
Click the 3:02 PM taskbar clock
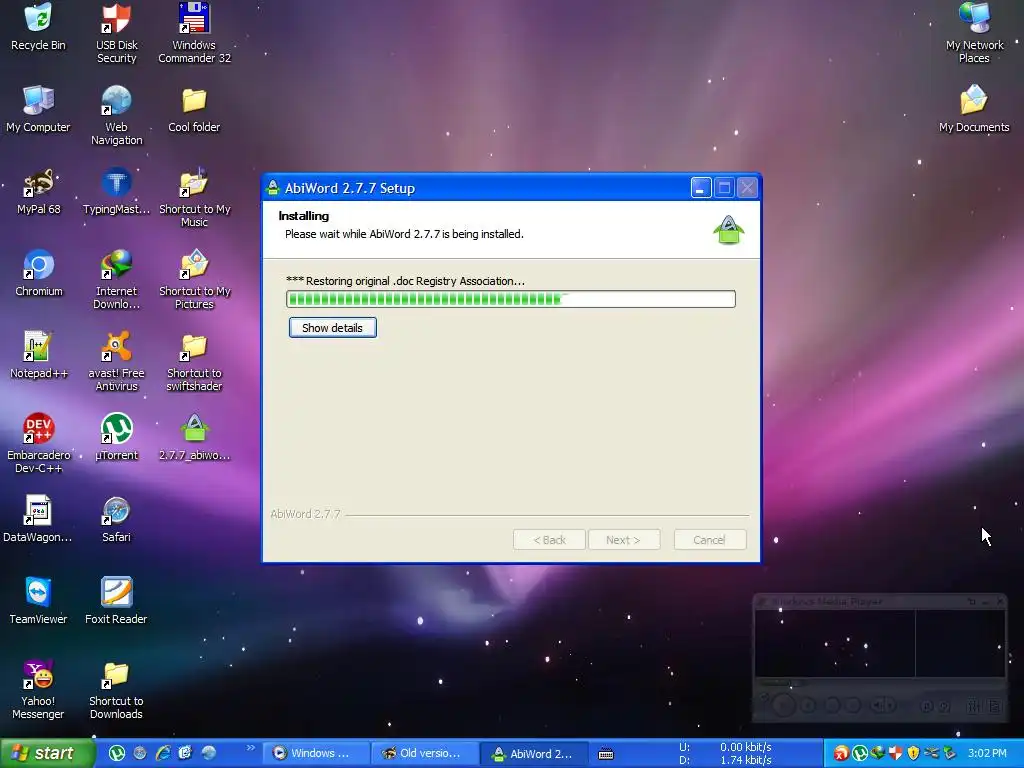pos(987,753)
